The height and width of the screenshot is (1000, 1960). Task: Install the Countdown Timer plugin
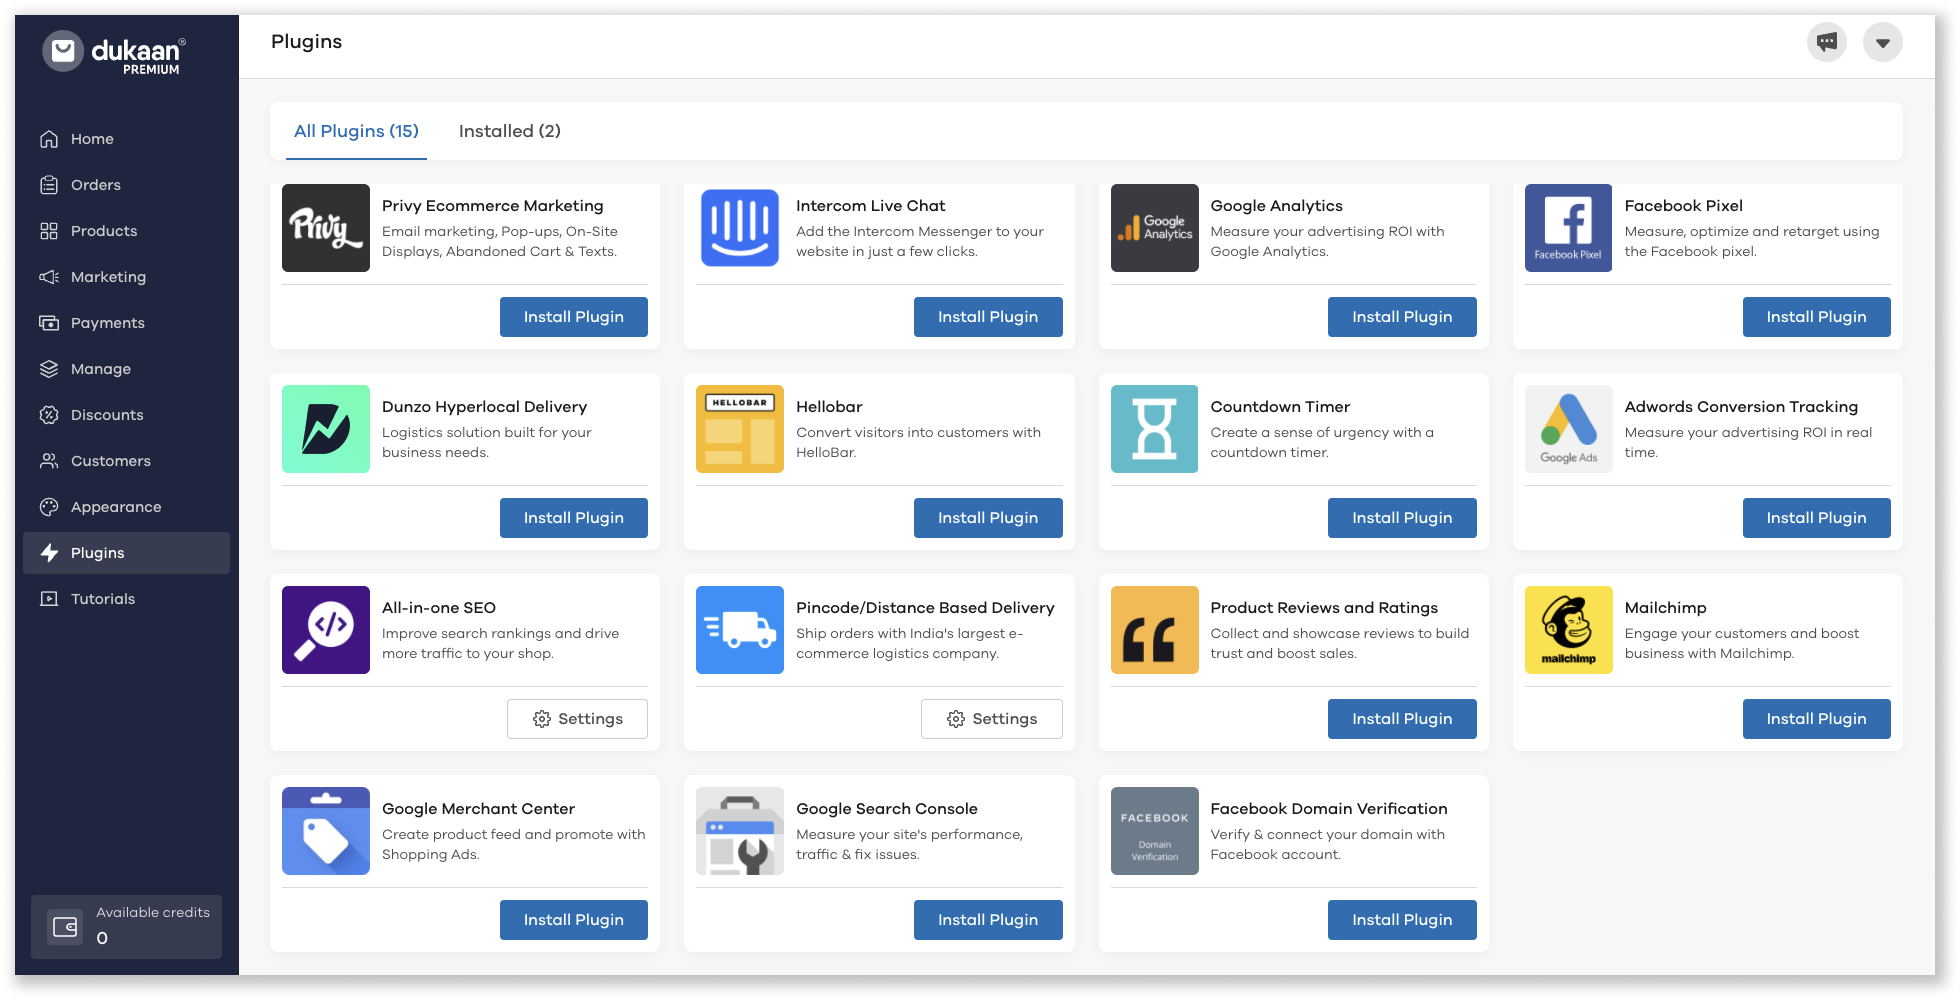click(1402, 518)
